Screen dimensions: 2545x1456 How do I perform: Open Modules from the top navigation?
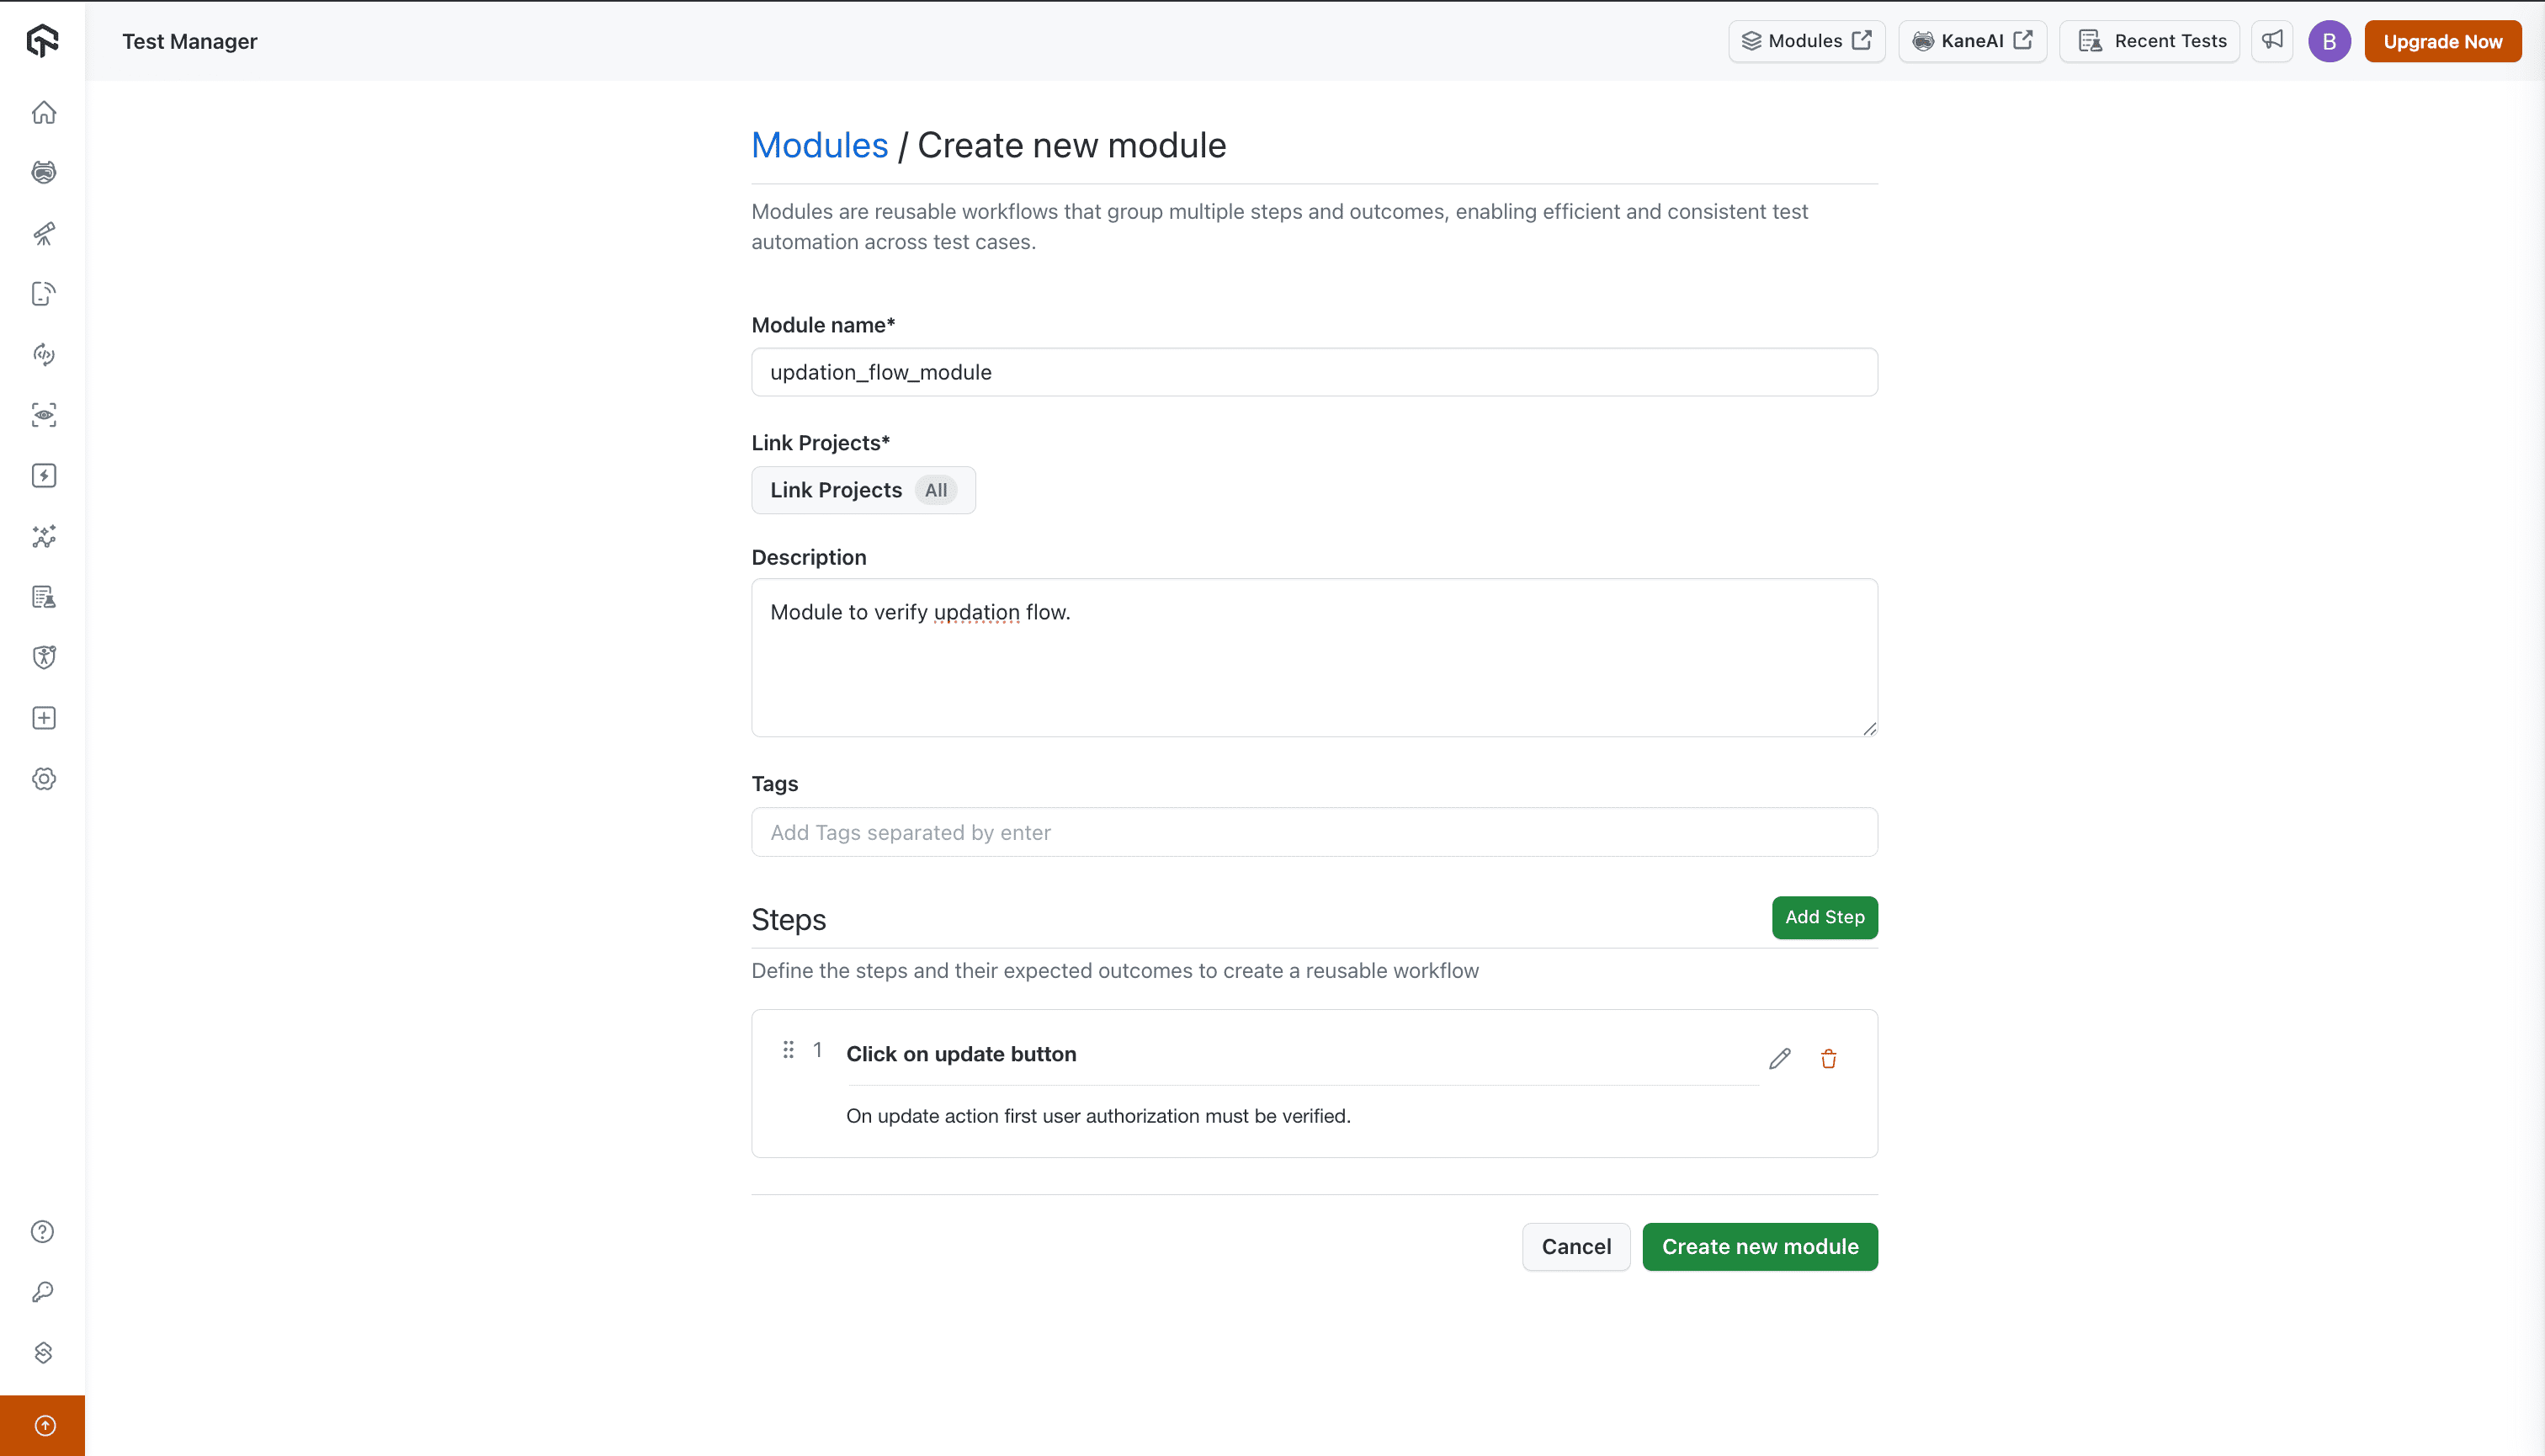1806,41
